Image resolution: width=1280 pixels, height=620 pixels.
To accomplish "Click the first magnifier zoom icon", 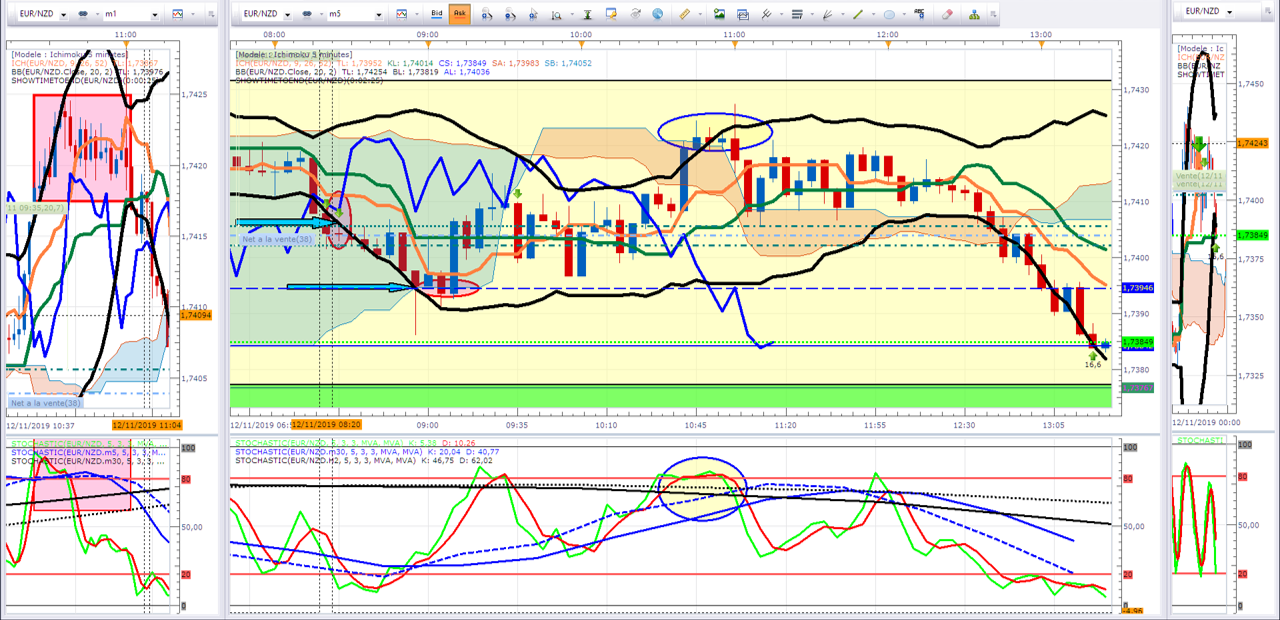I will point(487,14).
